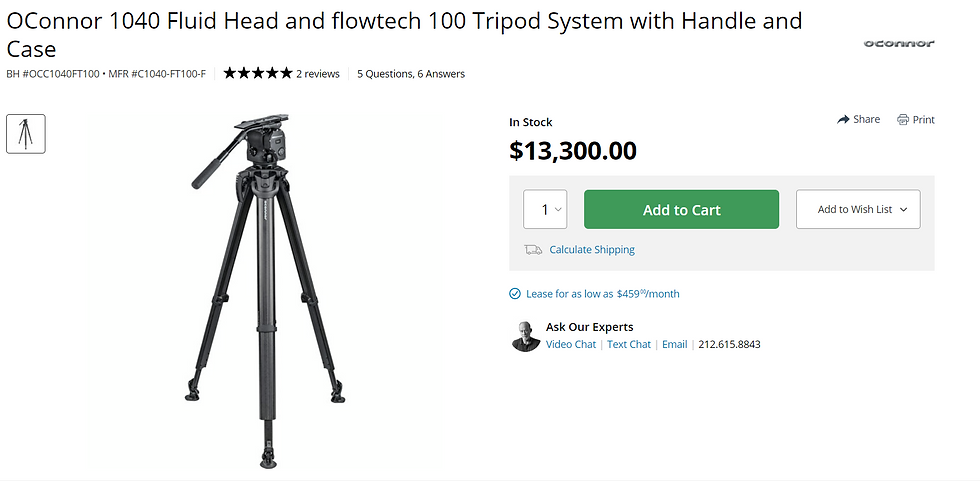Click Calculate Shipping link

592,250
